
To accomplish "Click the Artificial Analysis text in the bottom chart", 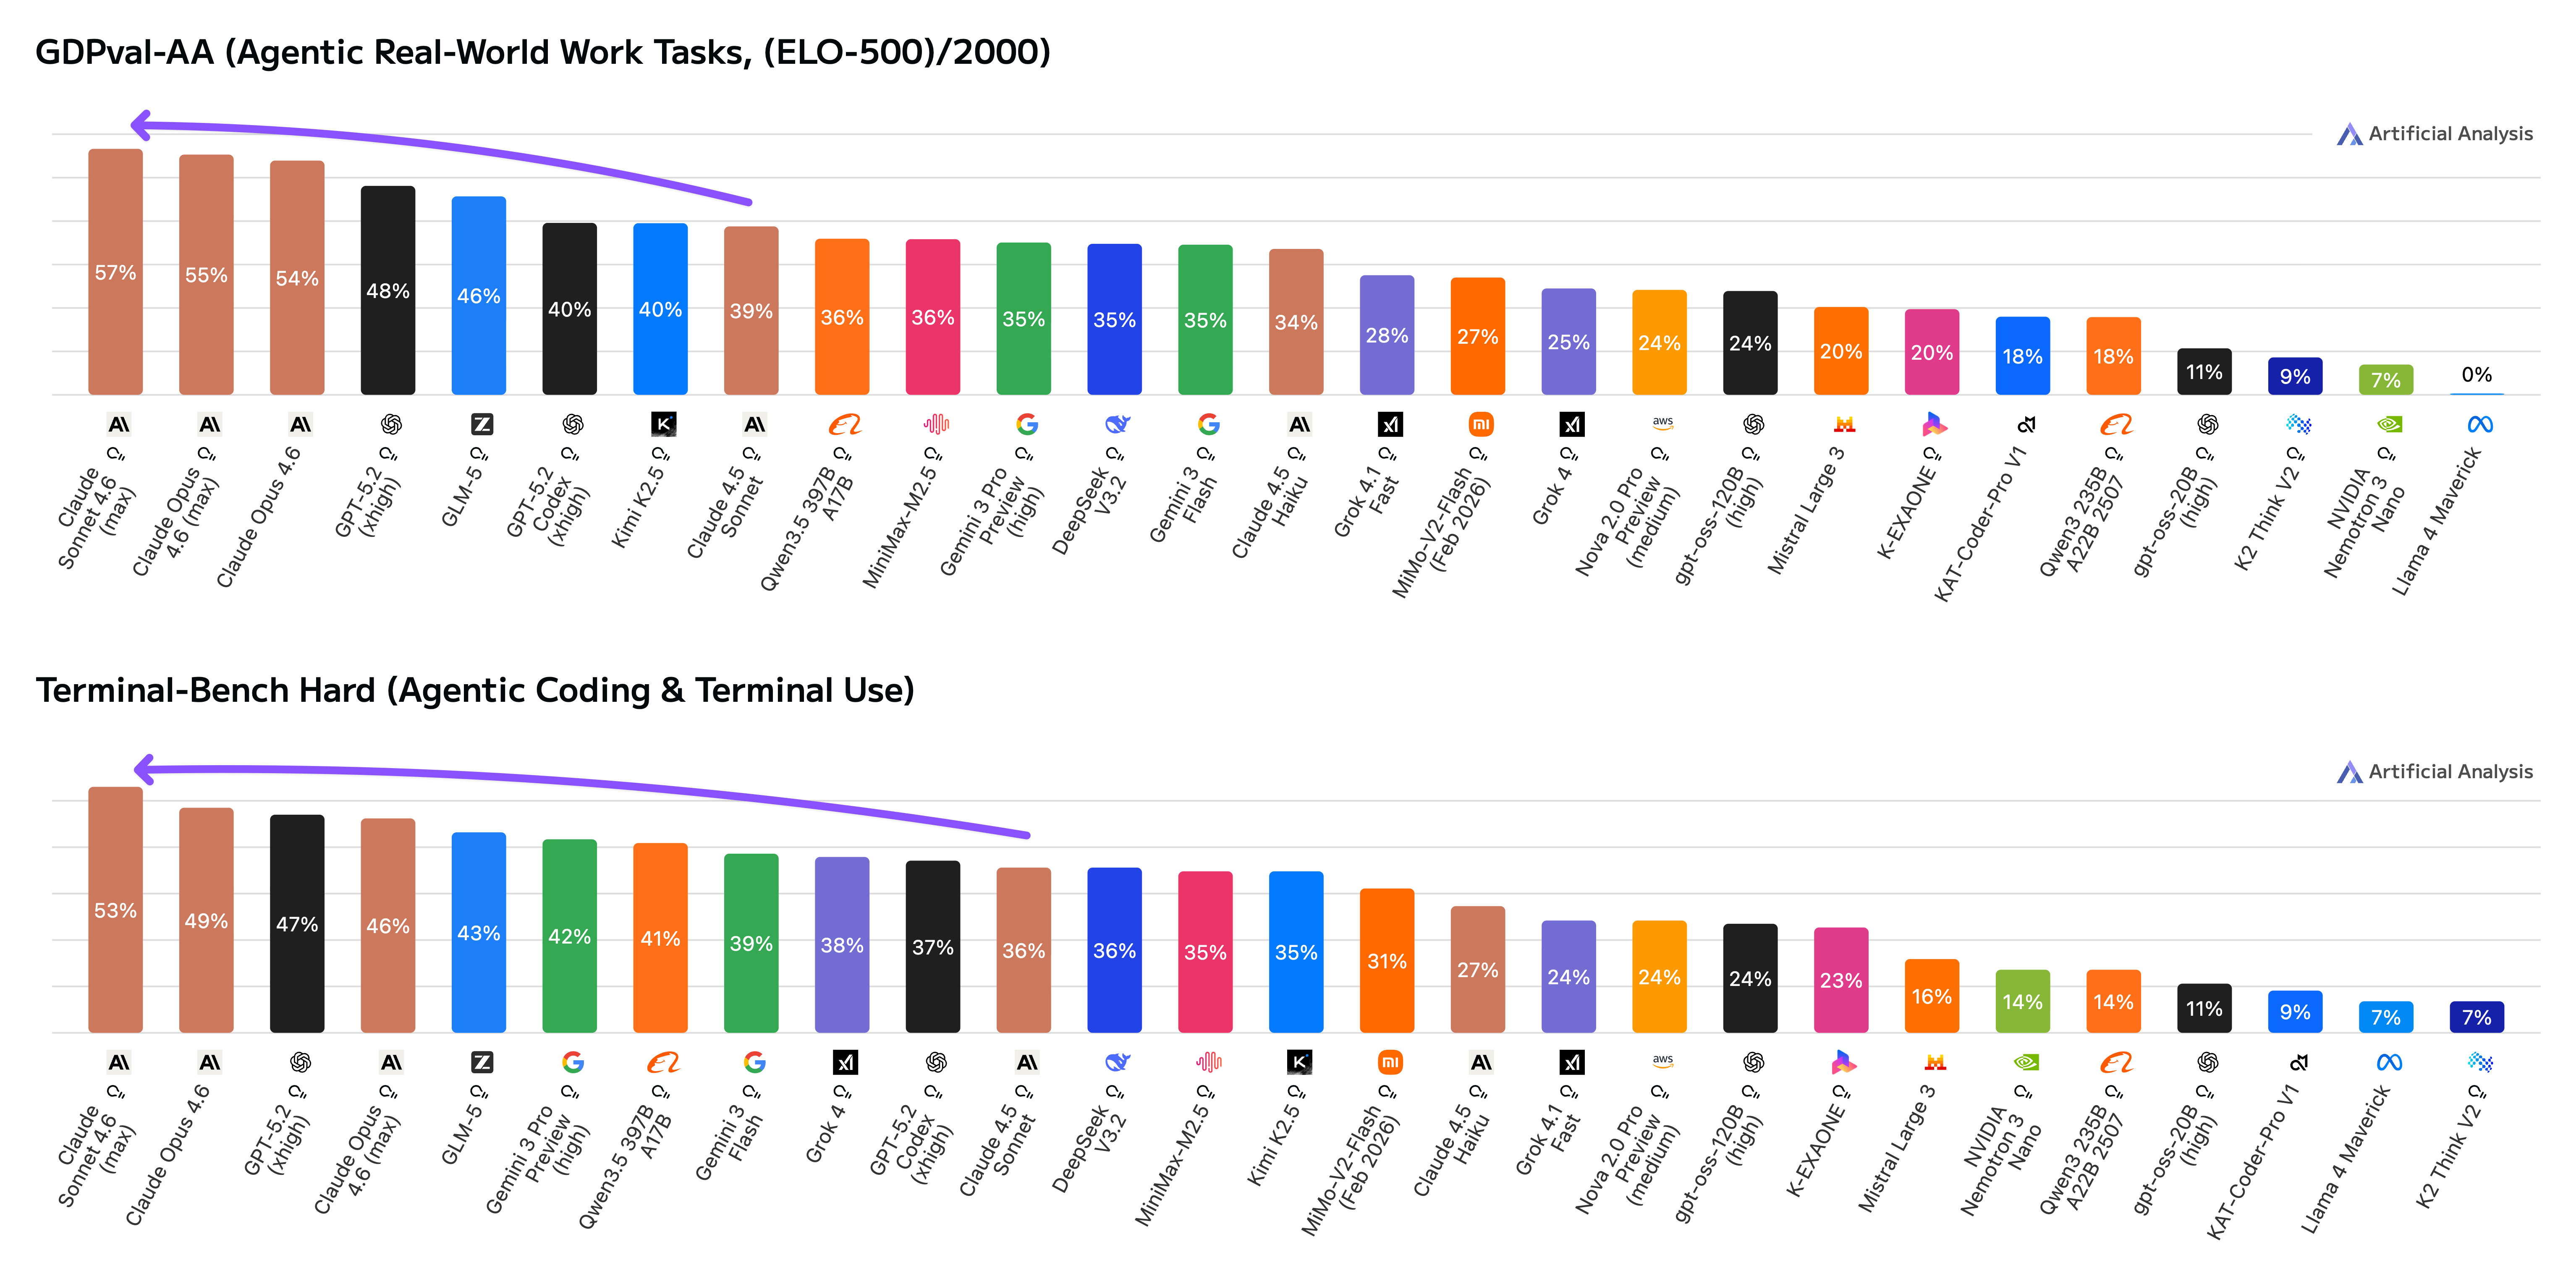I will coord(2450,772).
